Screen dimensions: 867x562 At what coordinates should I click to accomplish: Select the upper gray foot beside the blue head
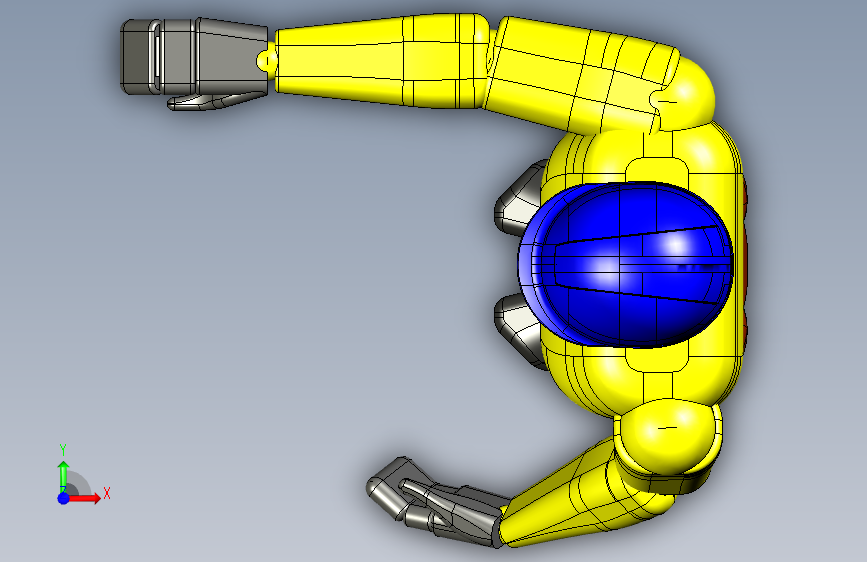(520, 199)
